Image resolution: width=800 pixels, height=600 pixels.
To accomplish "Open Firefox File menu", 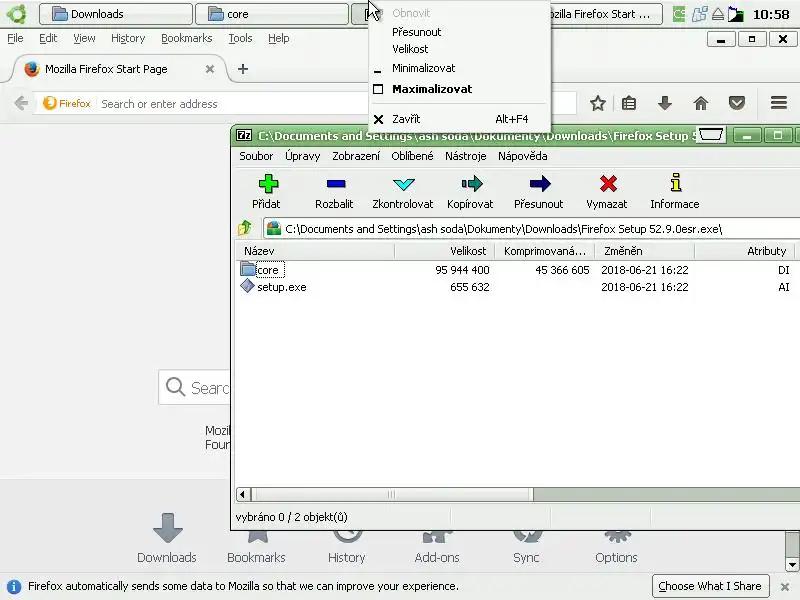I will pyautogui.click(x=15, y=38).
